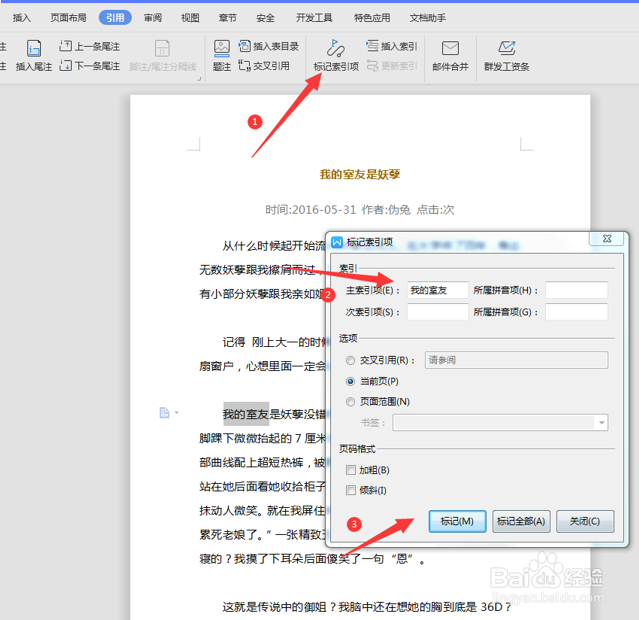This screenshot has height=620, width=639.
Task: Go to previous endnote
Action: click(89, 46)
